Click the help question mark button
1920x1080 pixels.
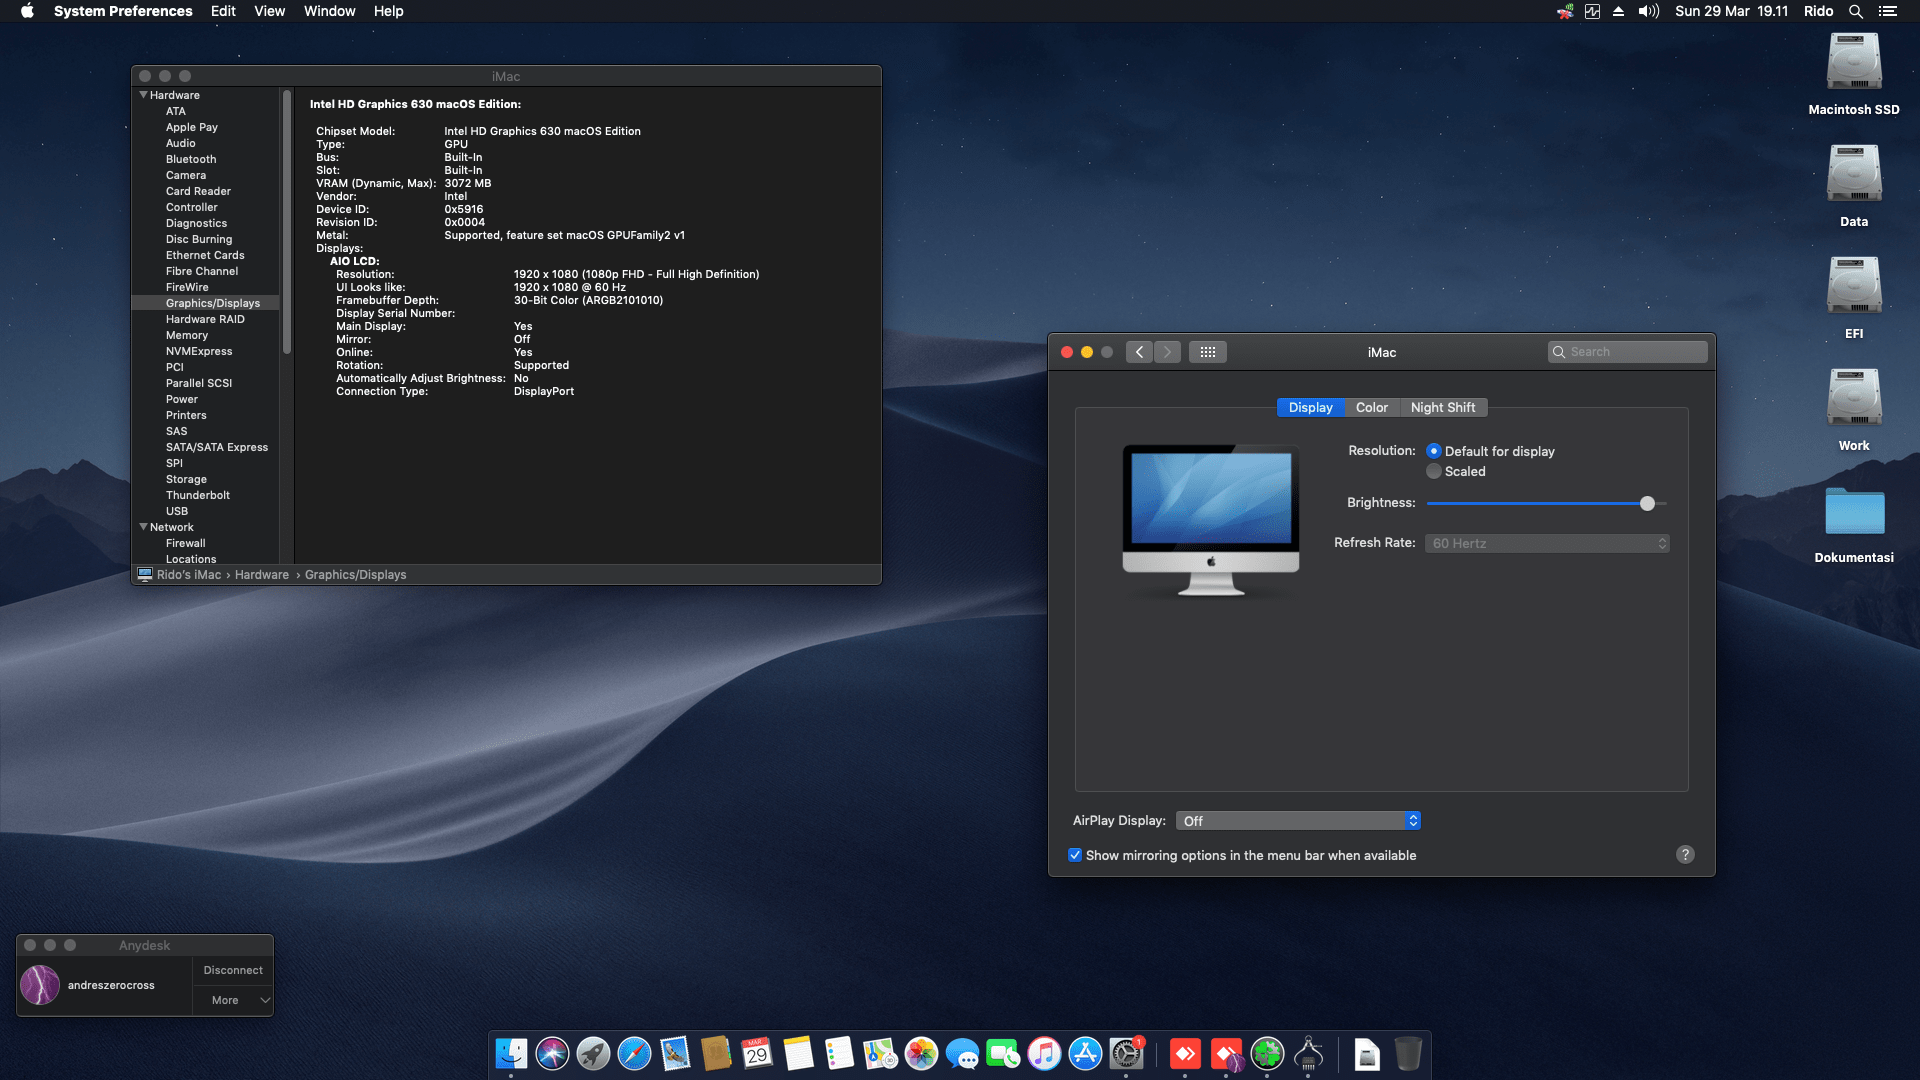[1685, 855]
